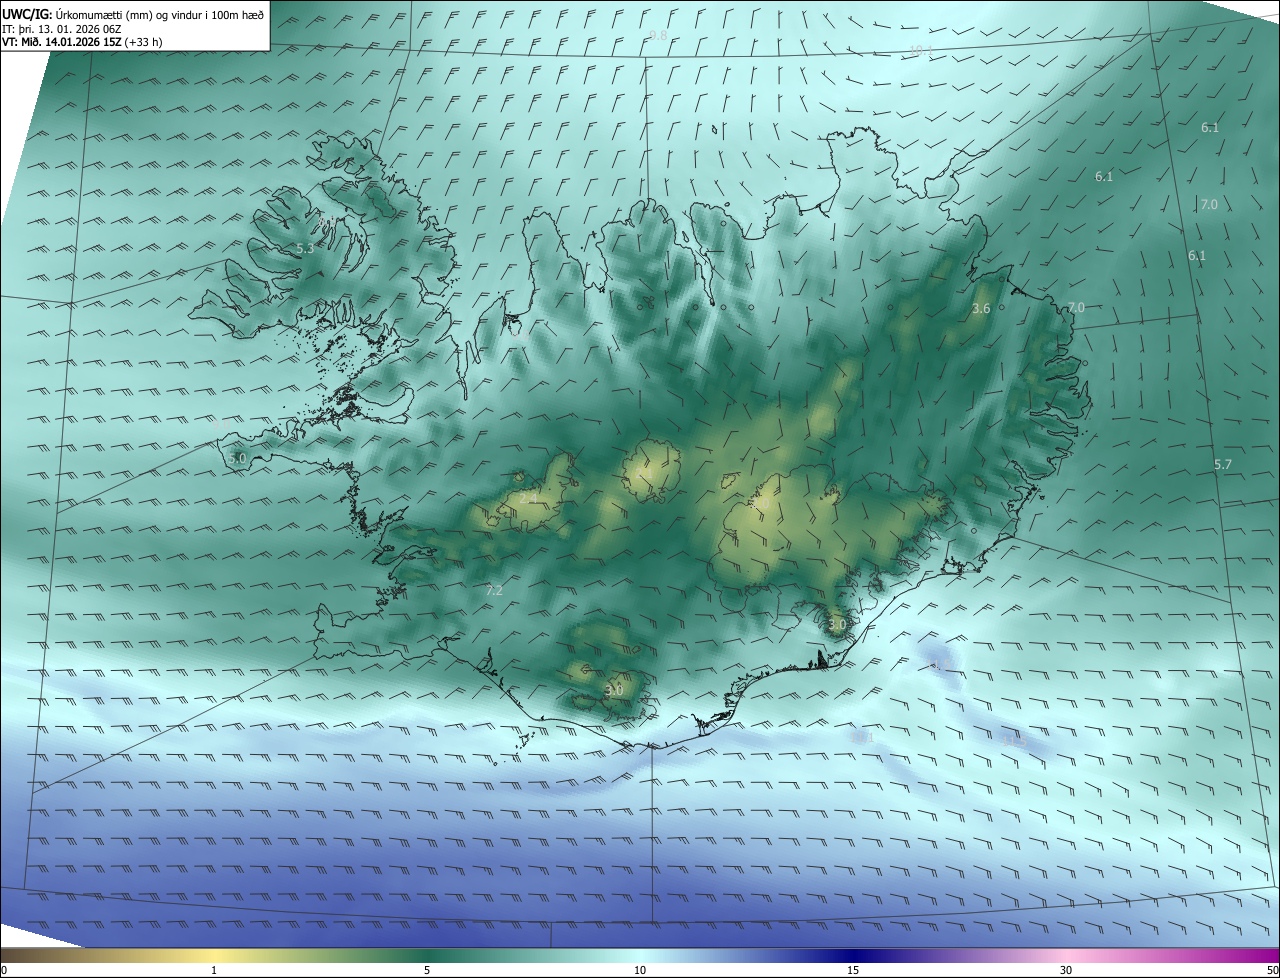Click the 5.7 value label on the map
Viewport: 1280px width, 978px height.
[x=1223, y=465]
